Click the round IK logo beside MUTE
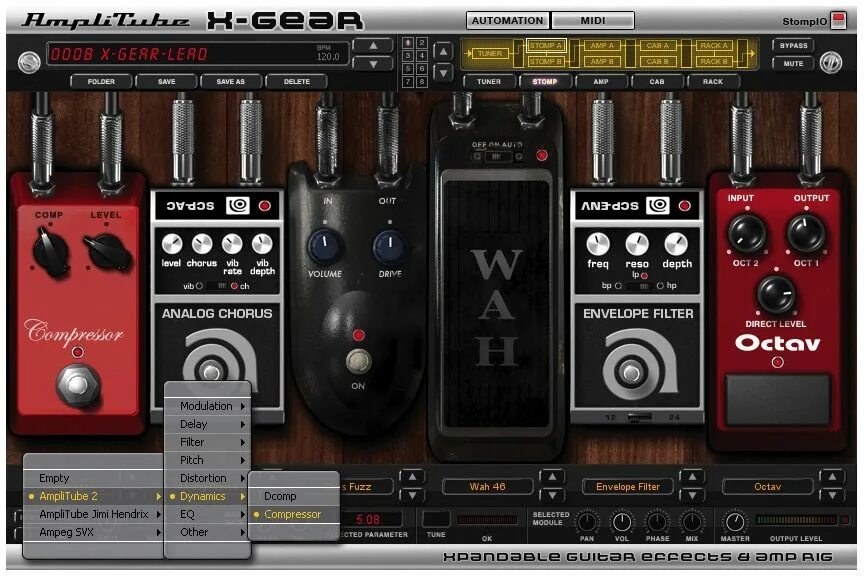The width and height of the screenshot is (864, 576). (830, 62)
